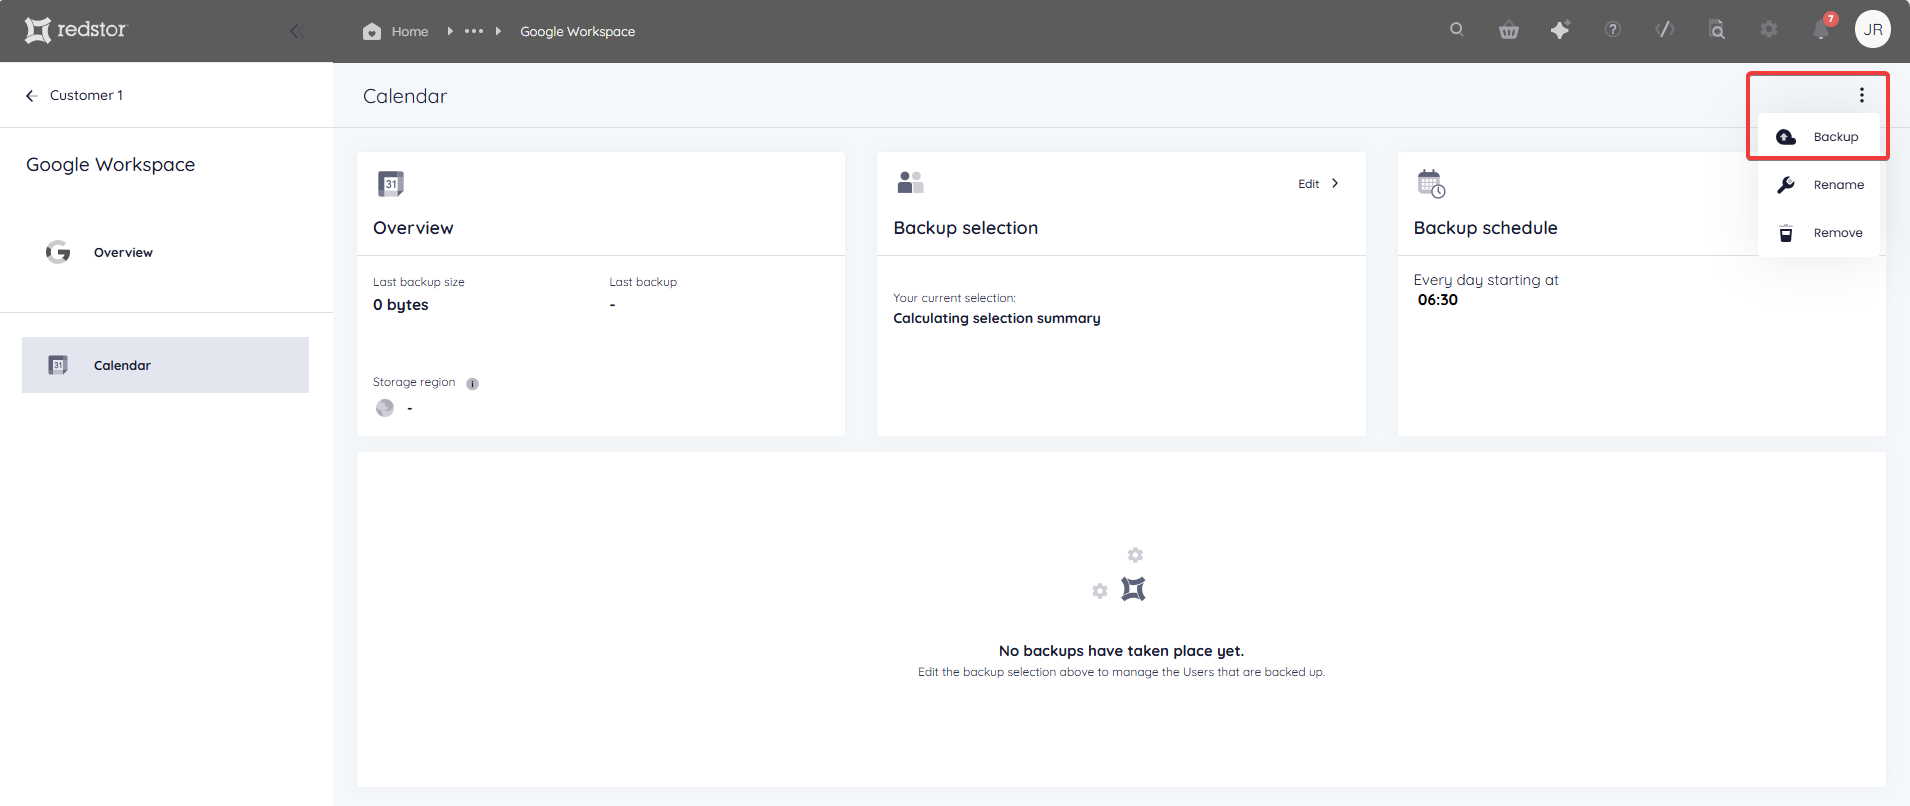Open notifications bell with 7 badge
Viewport: 1910px width, 806px height.
(x=1822, y=30)
